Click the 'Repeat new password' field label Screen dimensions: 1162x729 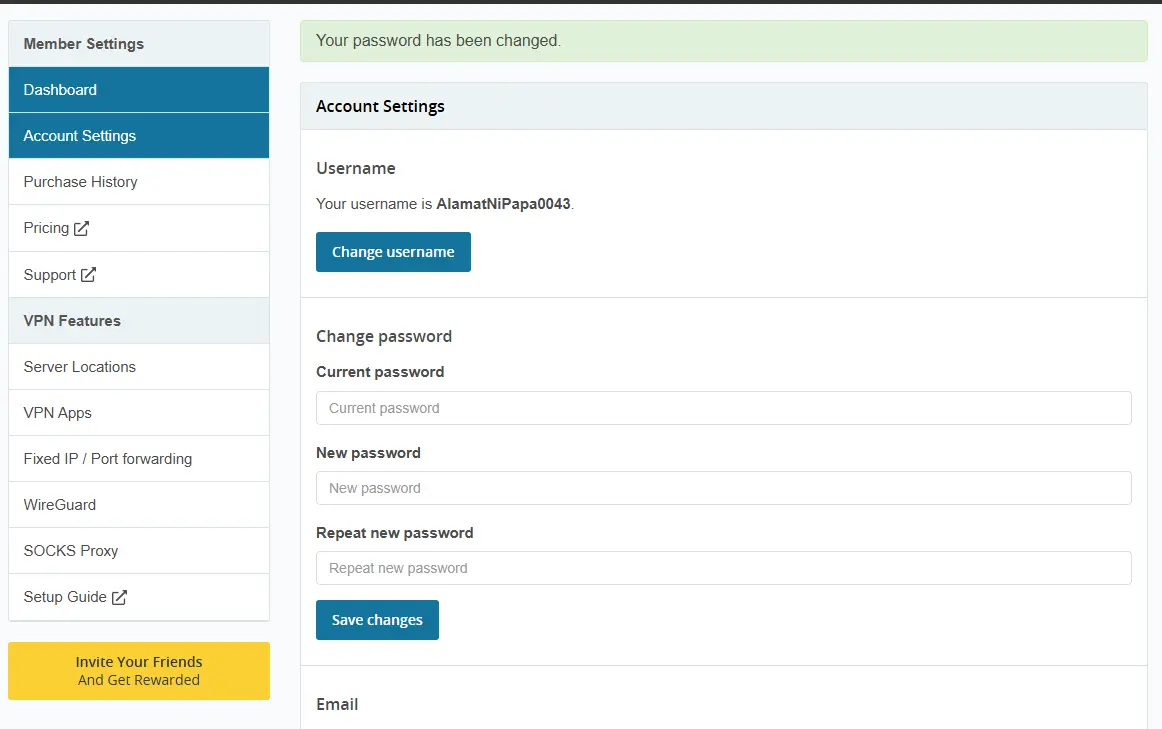pos(394,533)
